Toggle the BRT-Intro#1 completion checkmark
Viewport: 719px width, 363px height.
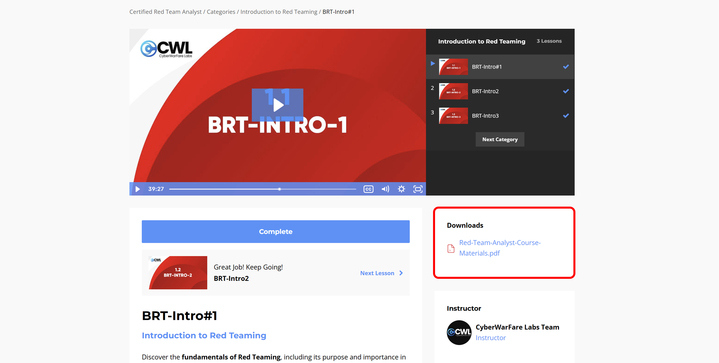[x=566, y=66]
